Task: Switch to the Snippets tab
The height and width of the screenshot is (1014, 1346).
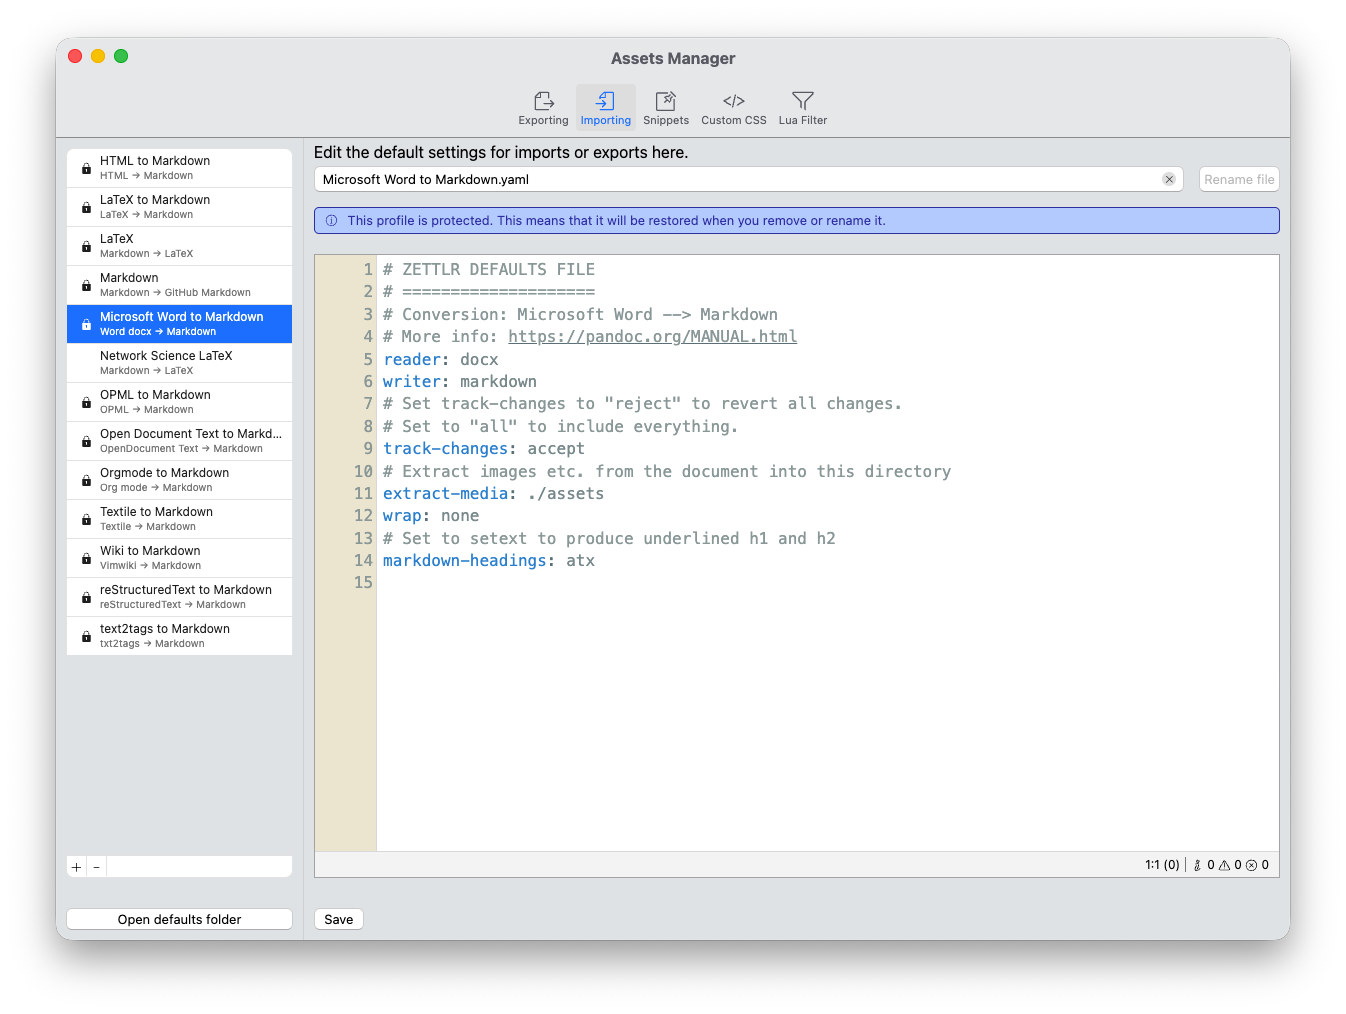Action: pyautogui.click(x=666, y=108)
